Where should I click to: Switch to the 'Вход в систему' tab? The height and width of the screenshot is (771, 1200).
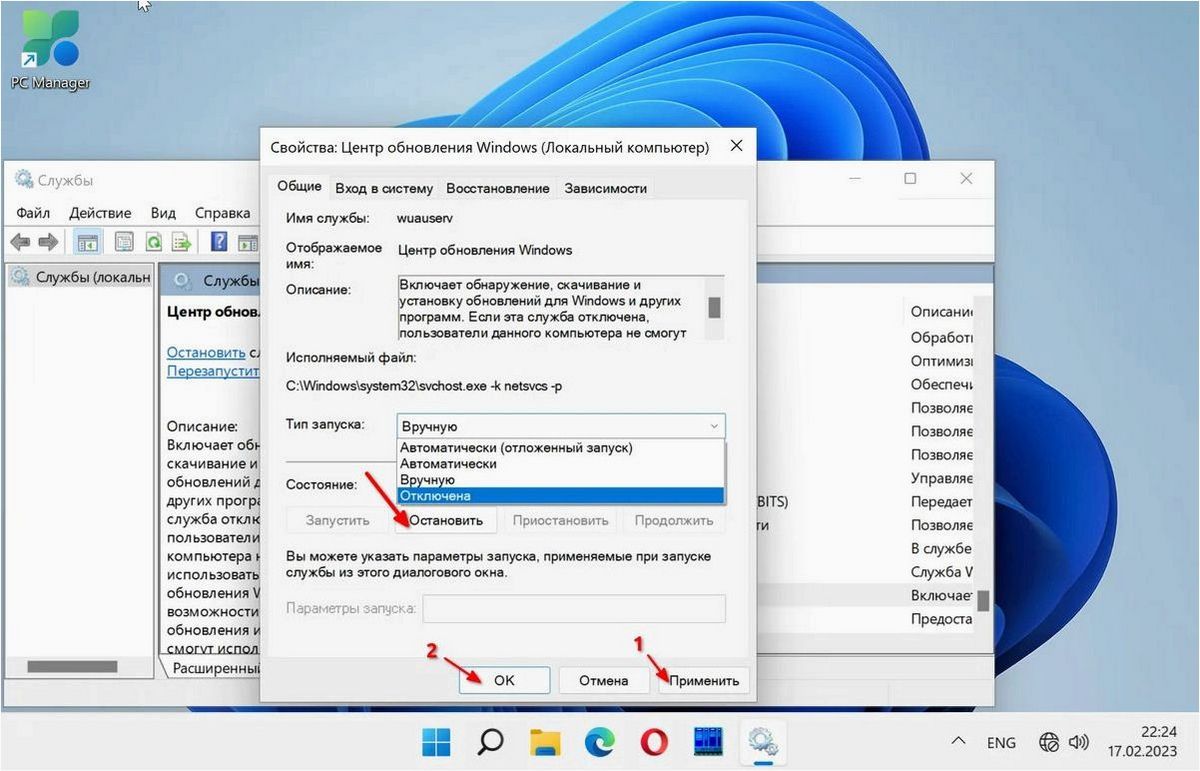tap(384, 188)
